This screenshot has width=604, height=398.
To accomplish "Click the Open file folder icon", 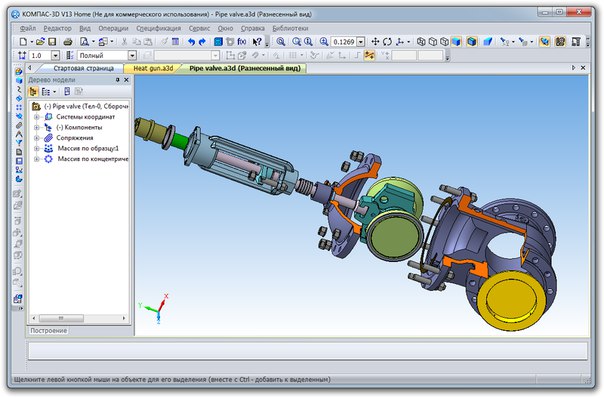I will pos(40,42).
